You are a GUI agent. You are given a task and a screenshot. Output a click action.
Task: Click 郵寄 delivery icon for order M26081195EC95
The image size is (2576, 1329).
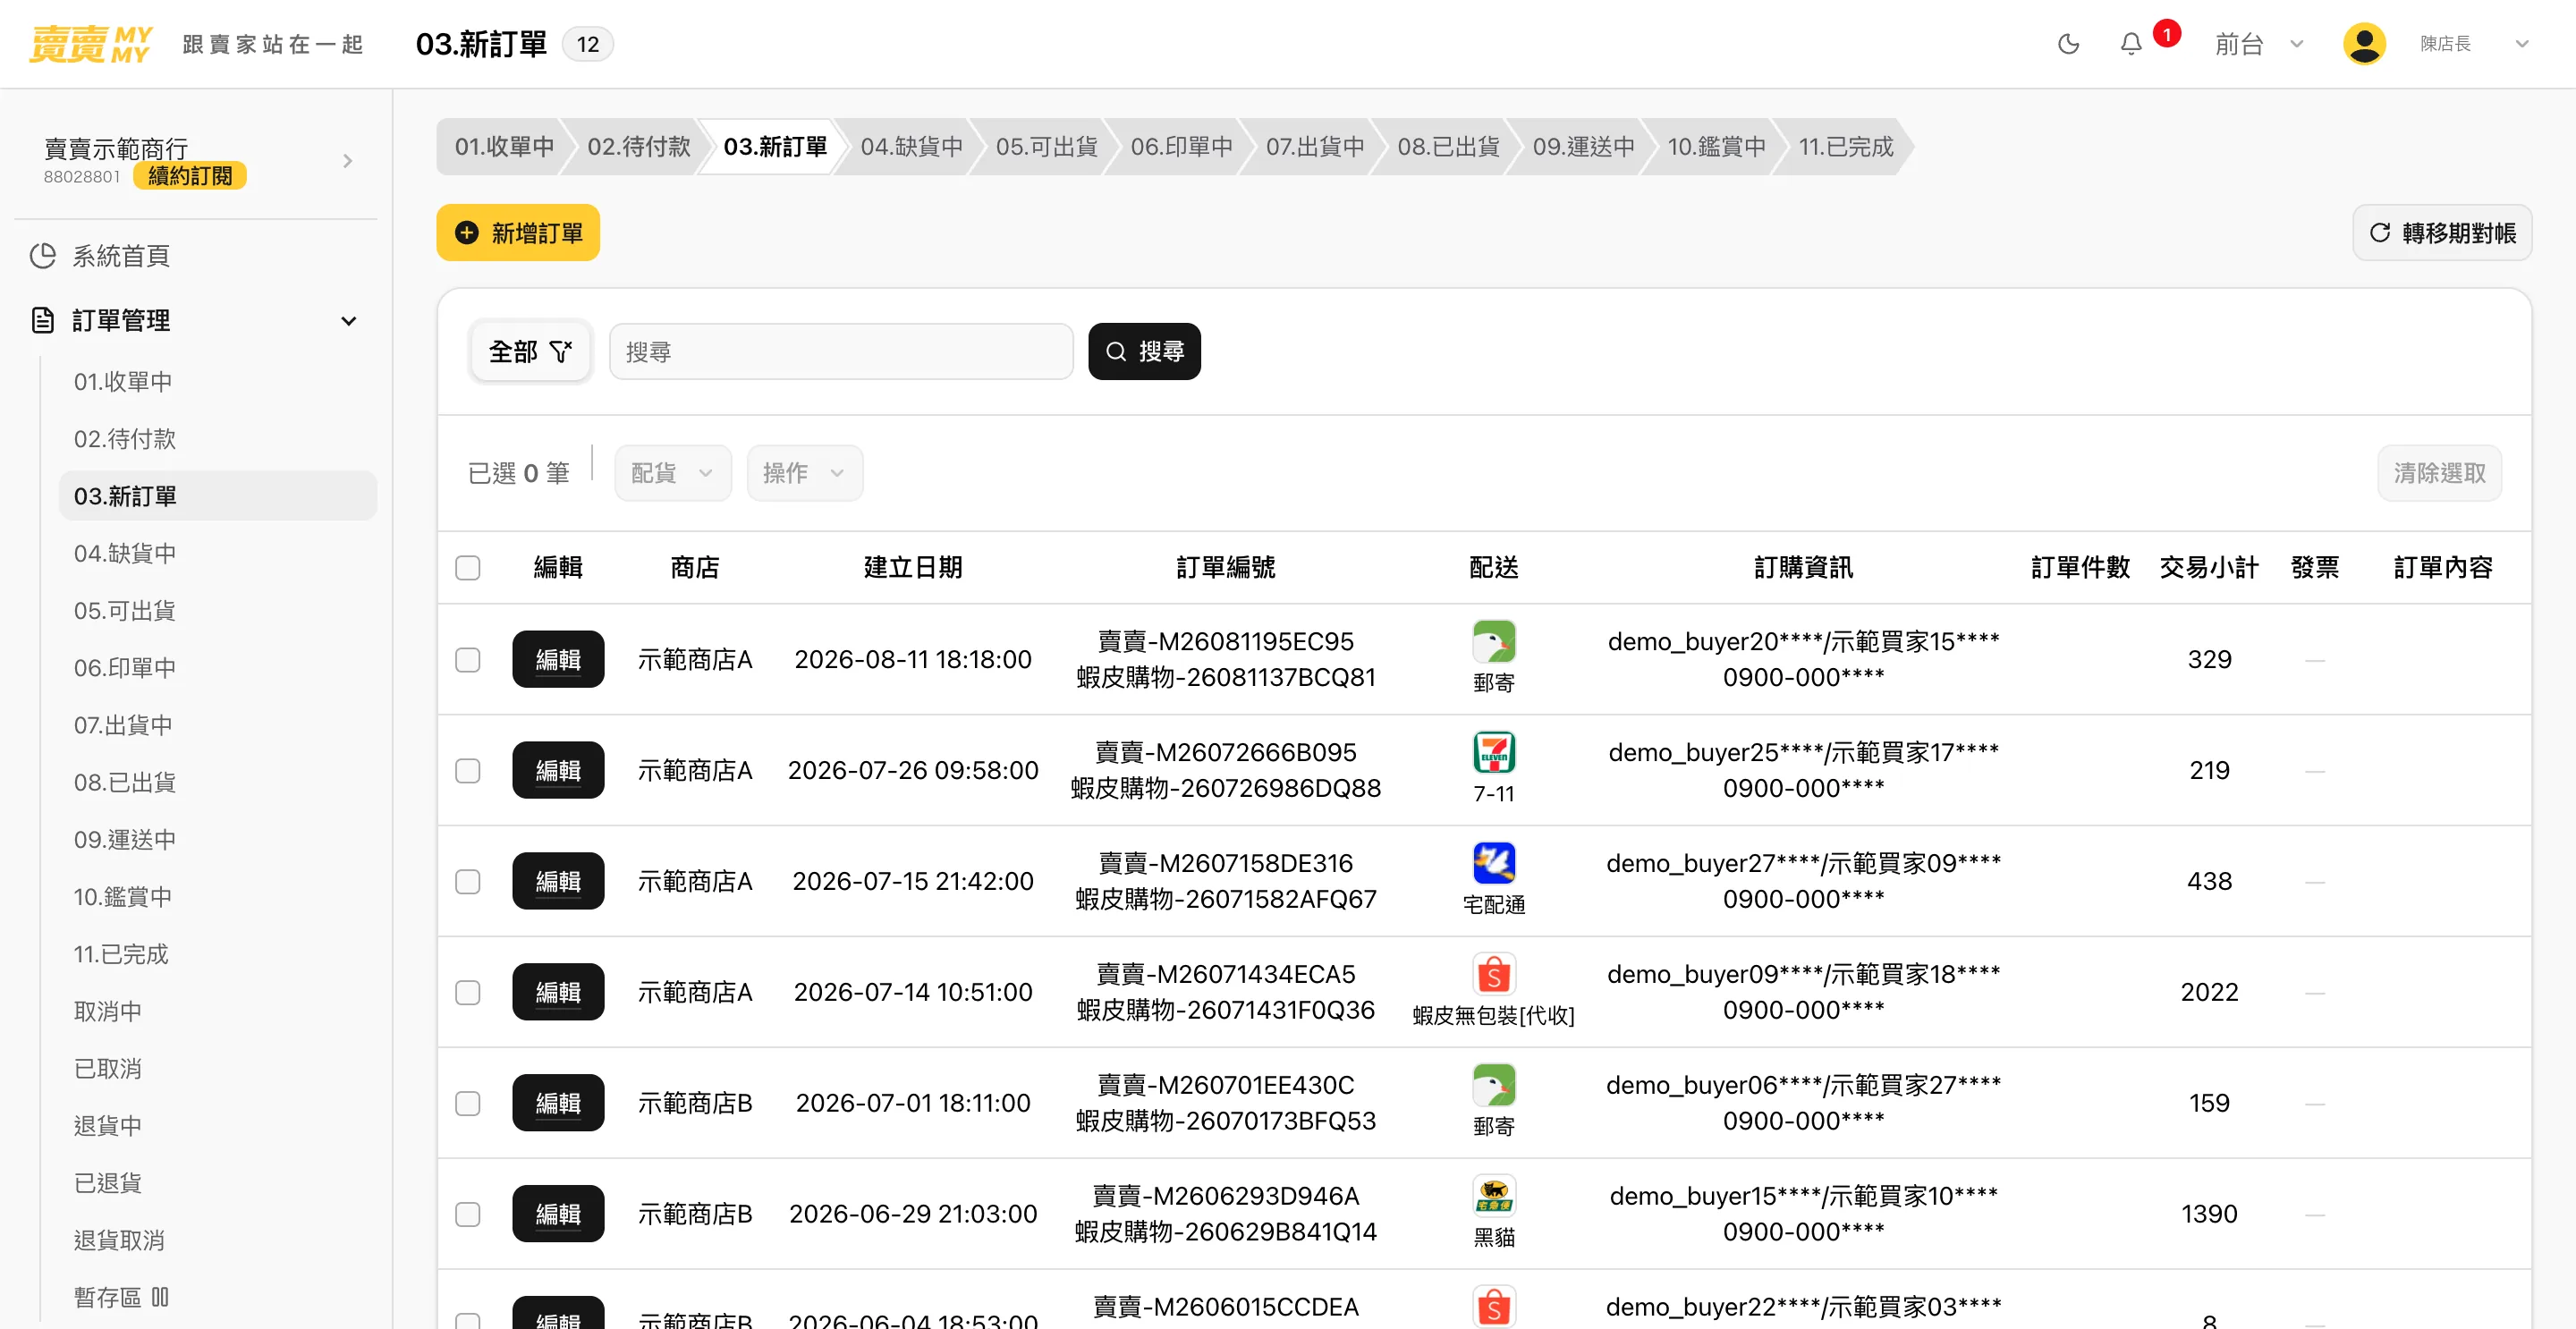[x=1493, y=641]
